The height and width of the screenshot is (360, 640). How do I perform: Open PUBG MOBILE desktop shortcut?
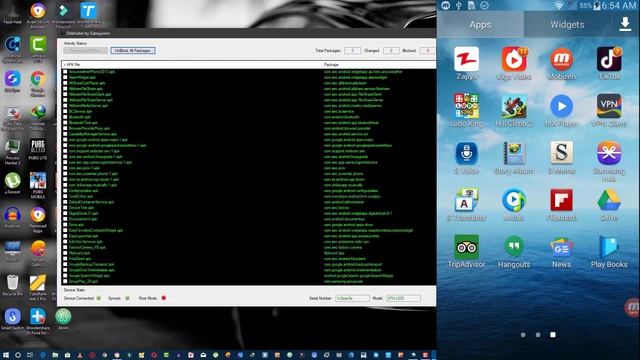pyautogui.click(x=38, y=181)
